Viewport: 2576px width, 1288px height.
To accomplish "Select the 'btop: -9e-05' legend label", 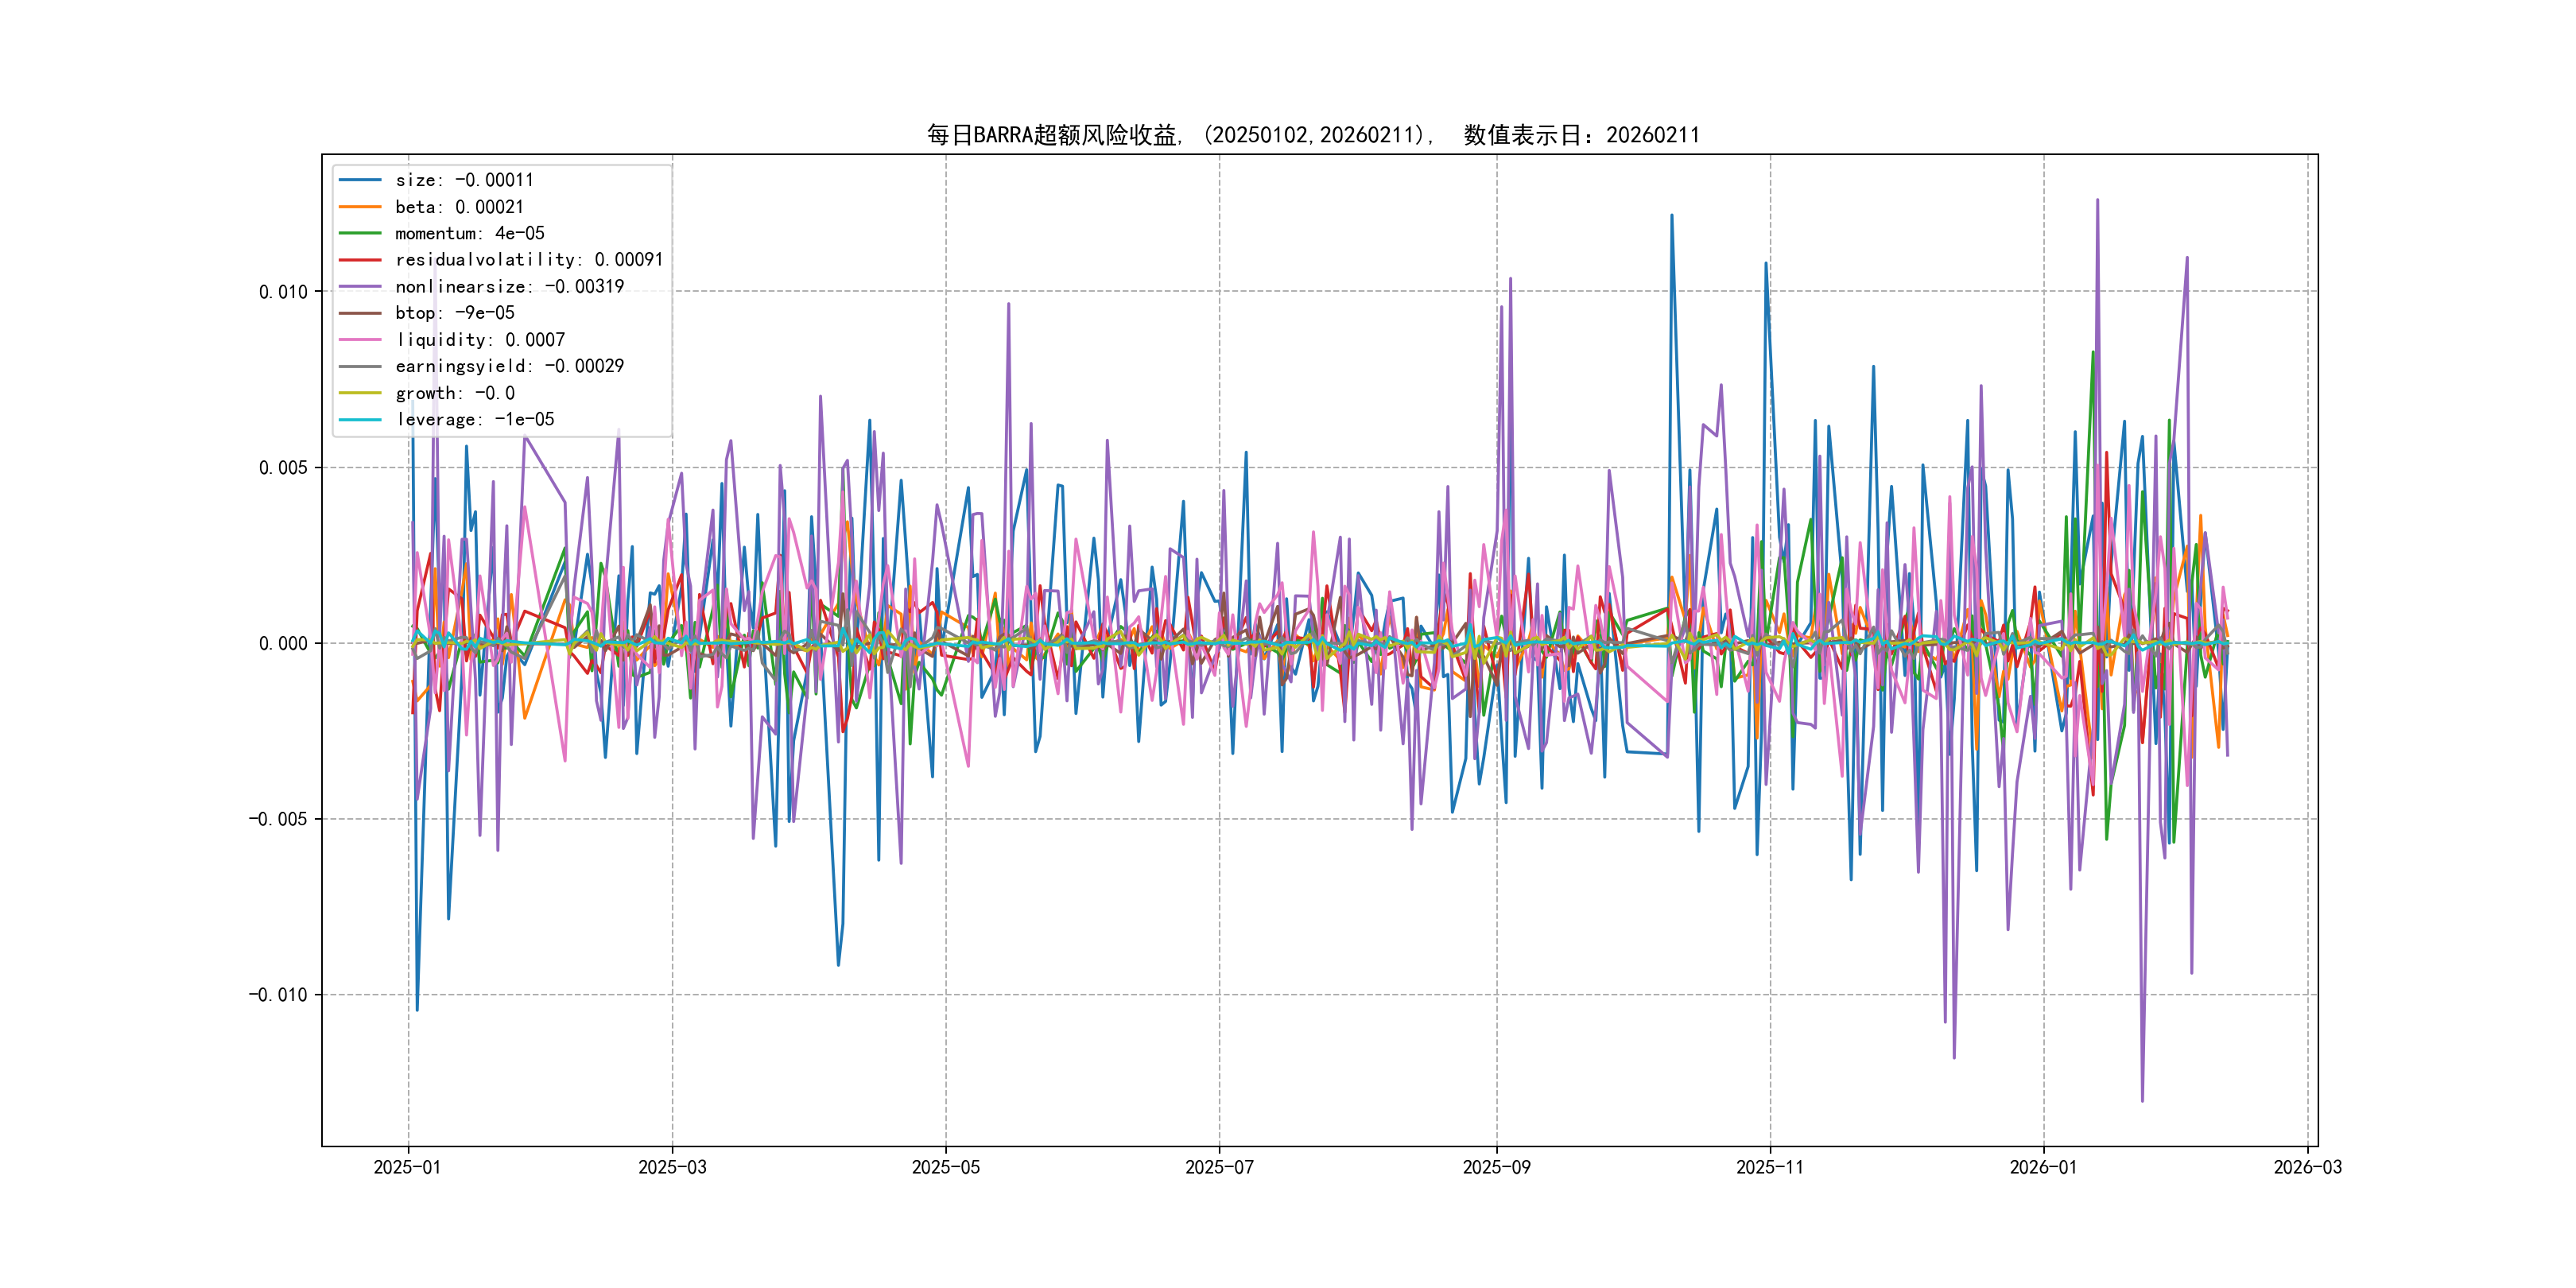I will click(454, 313).
